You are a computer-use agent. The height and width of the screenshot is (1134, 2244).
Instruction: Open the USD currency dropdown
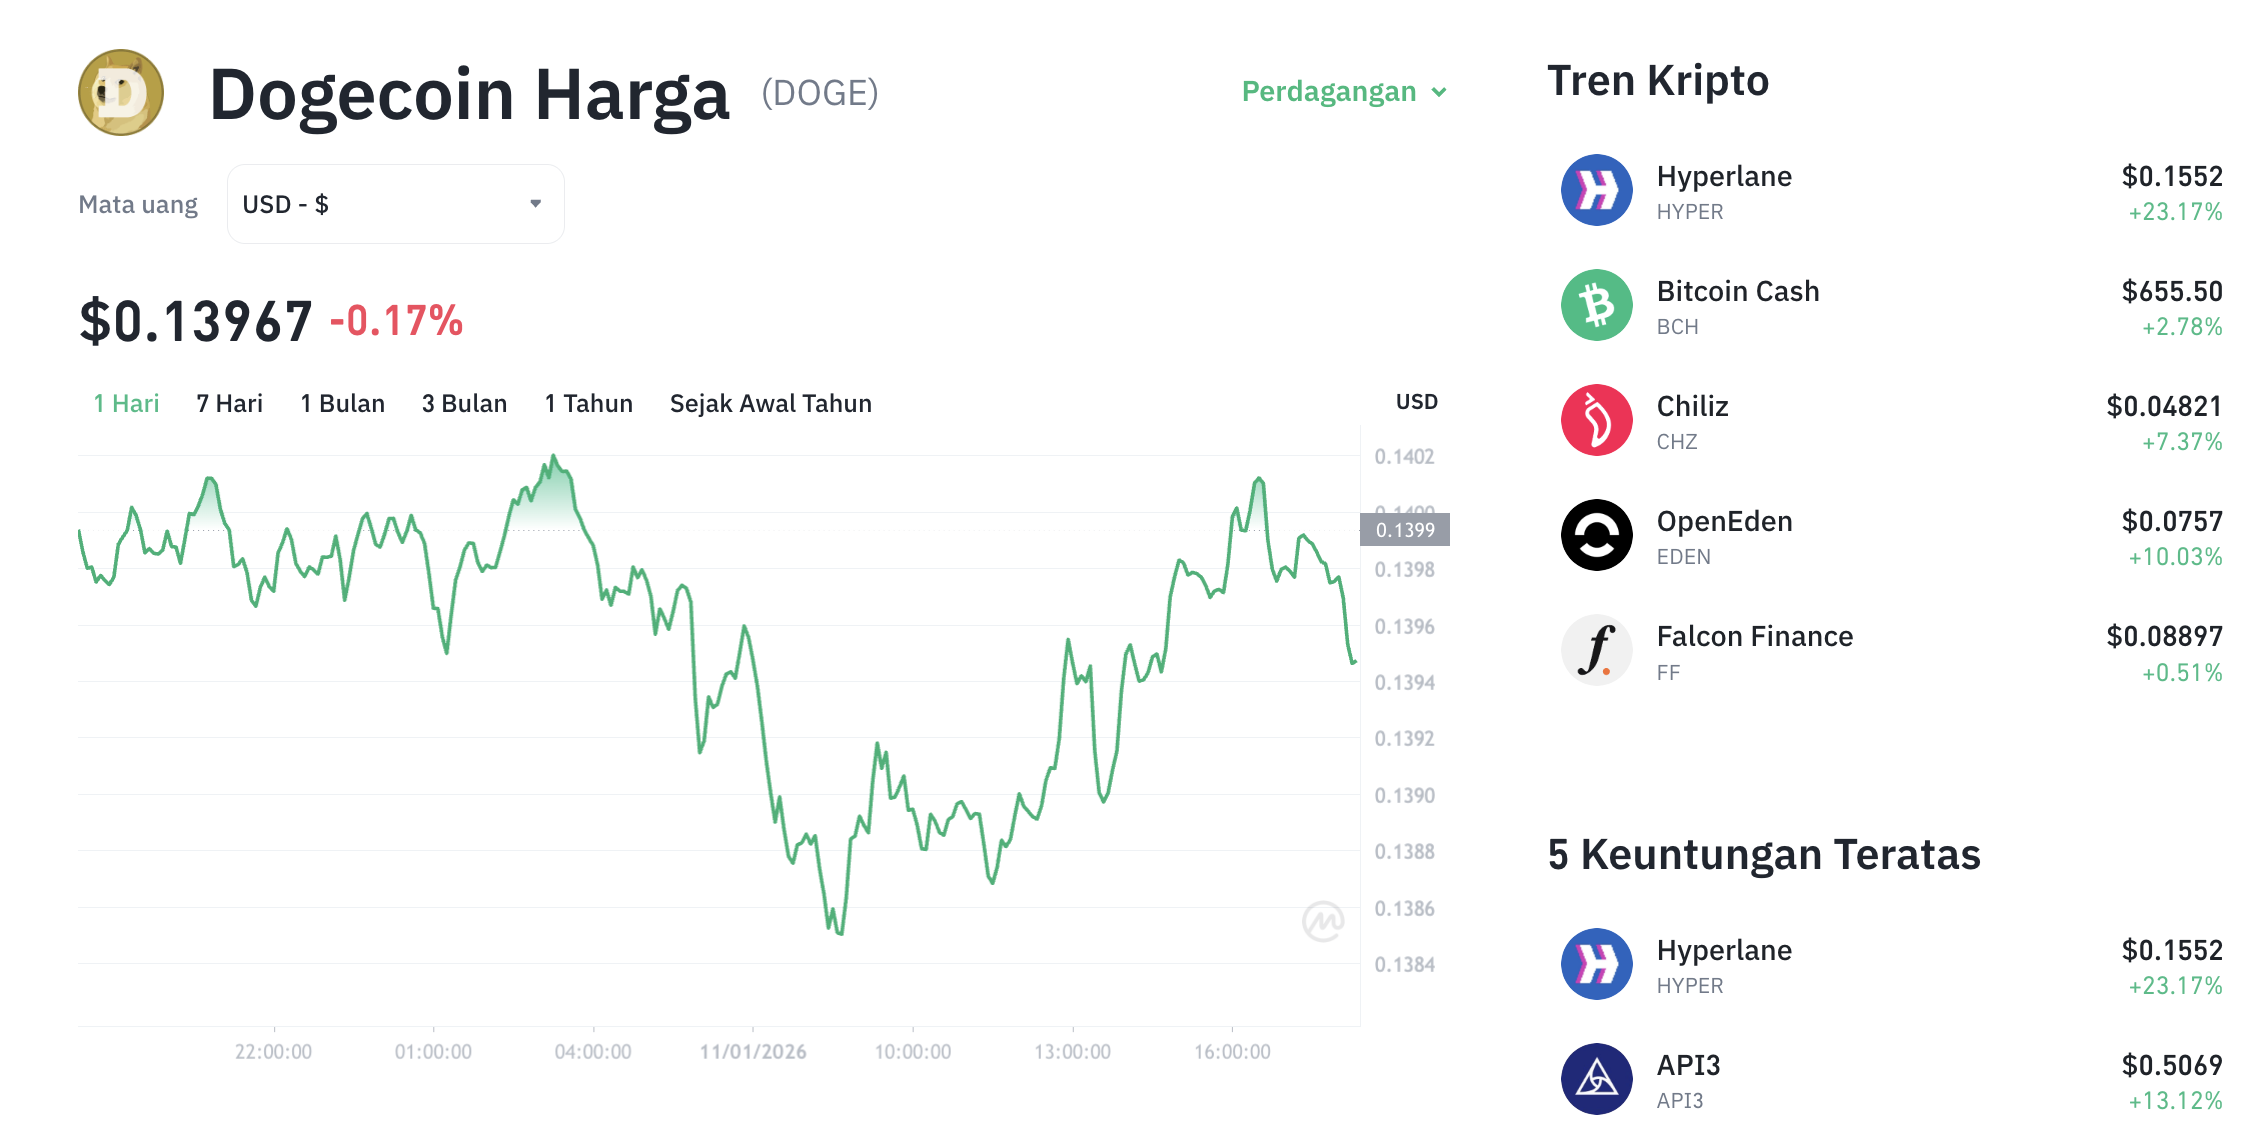[395, 203]
